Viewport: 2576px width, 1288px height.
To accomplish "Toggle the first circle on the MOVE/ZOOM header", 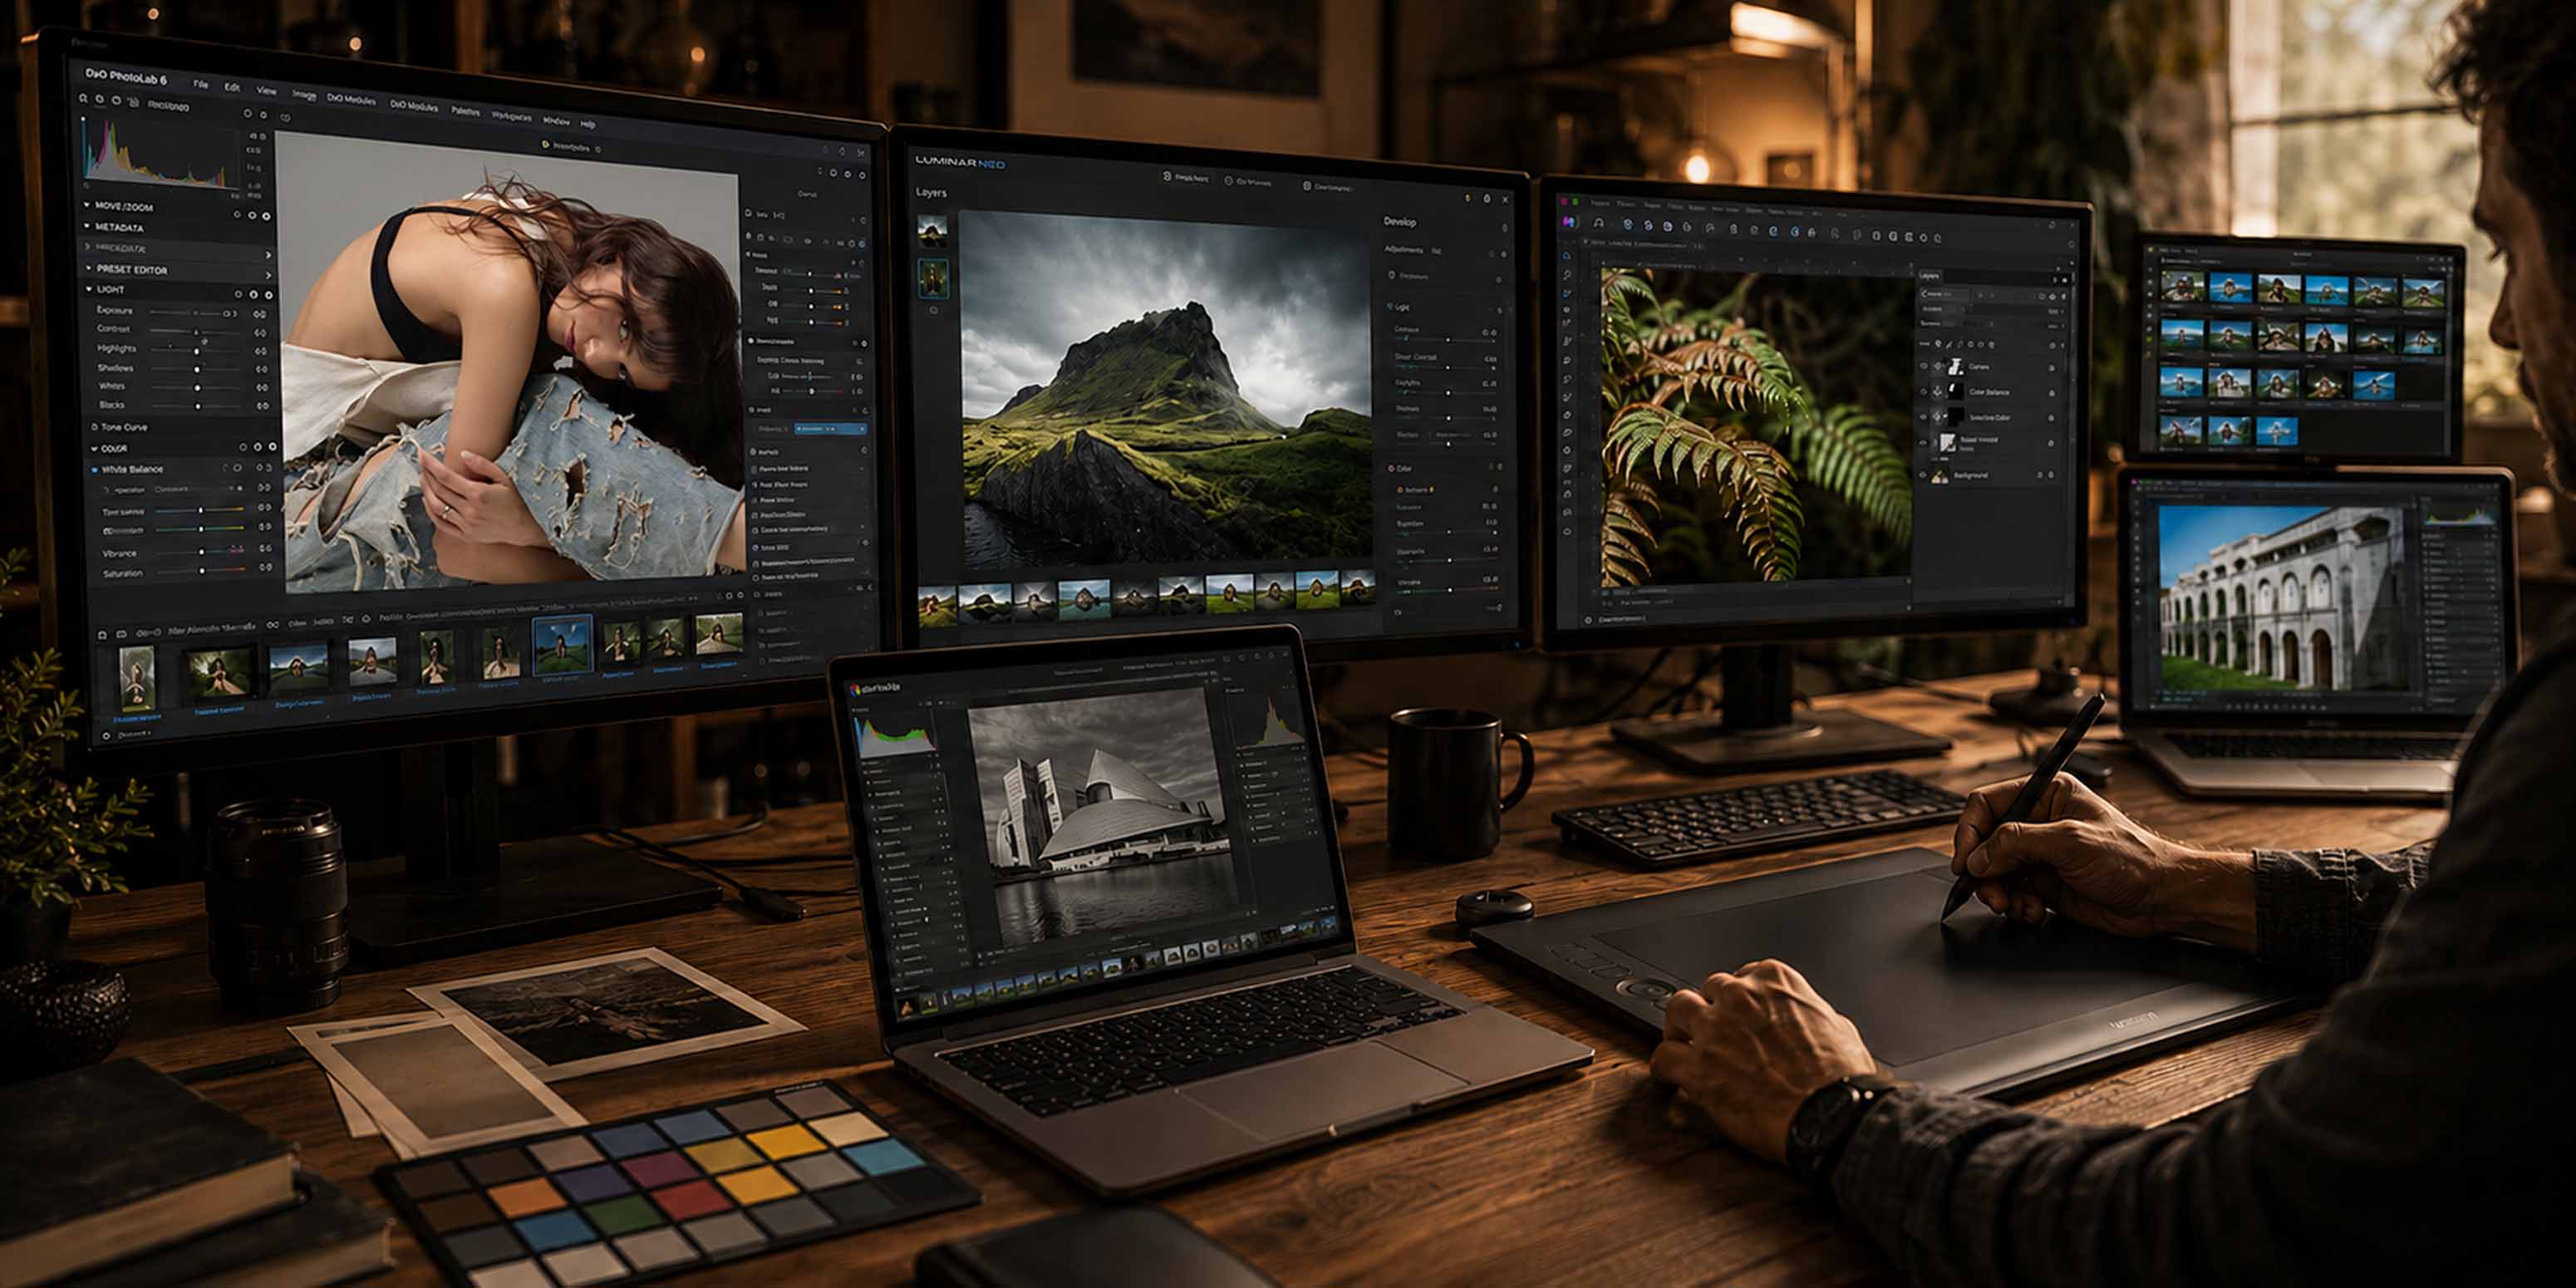I will coord(237,214).
